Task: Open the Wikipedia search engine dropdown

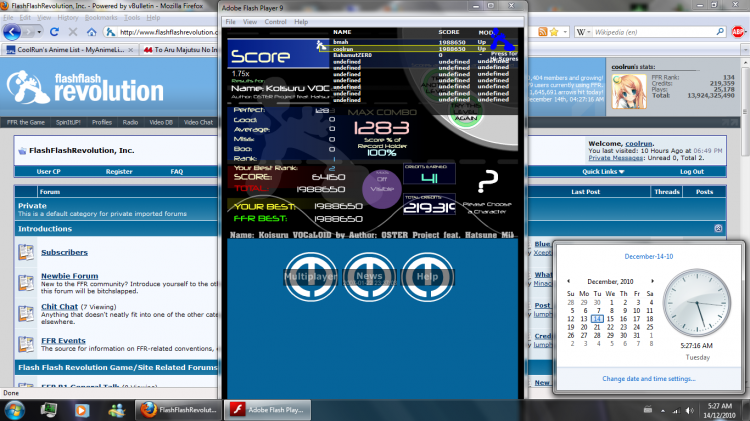Action: click(584, 32)
